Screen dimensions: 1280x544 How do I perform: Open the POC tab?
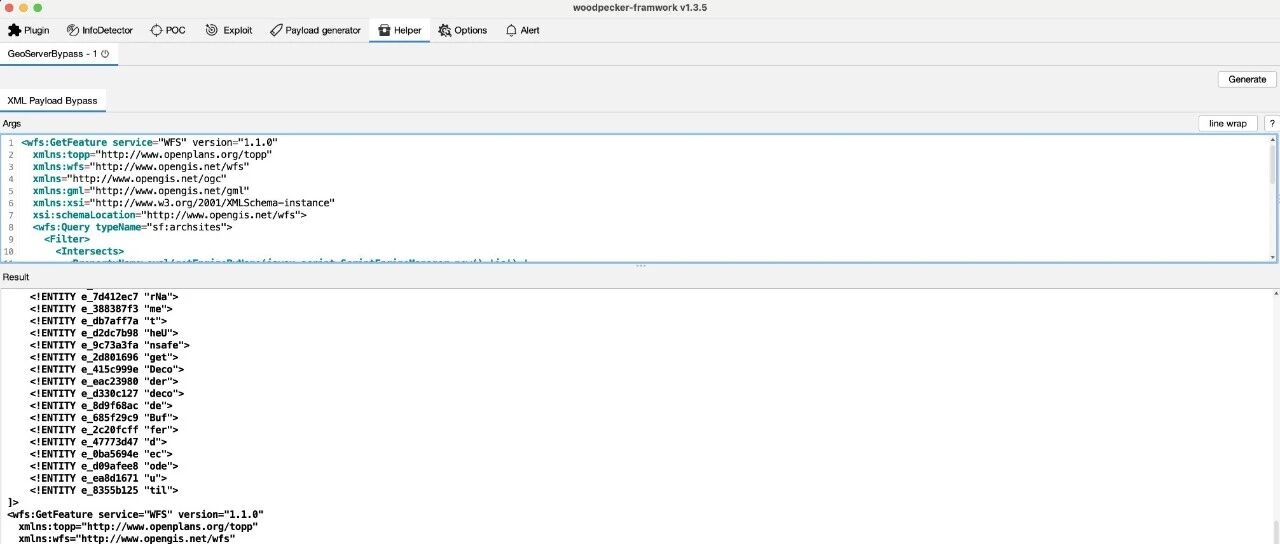coord(168,30)
